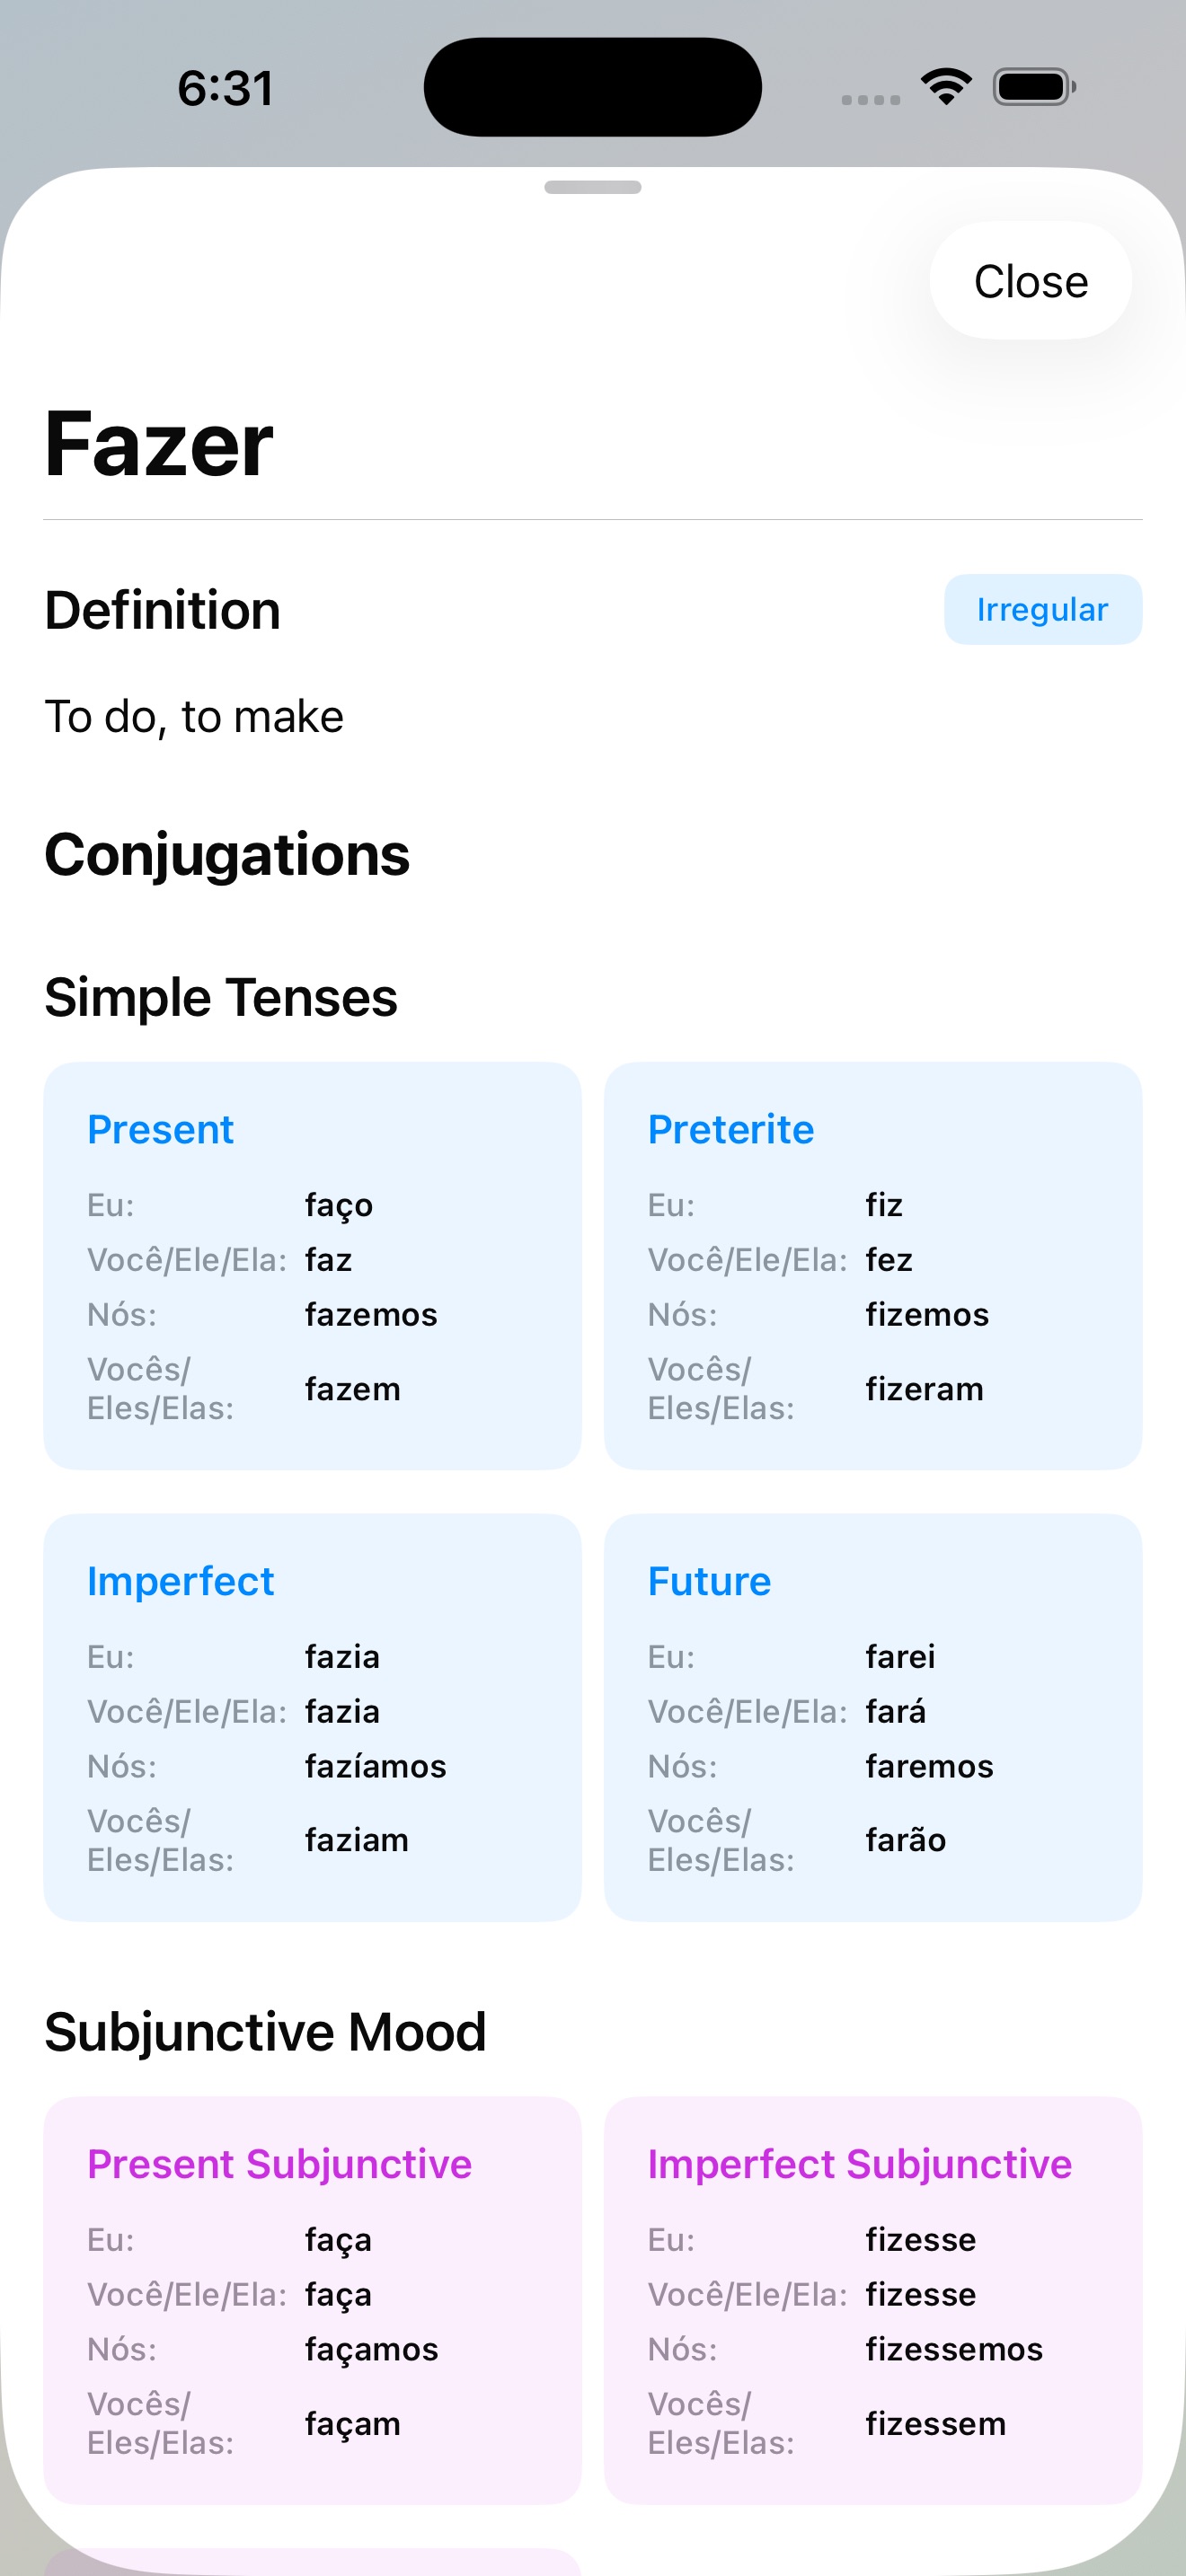The height and width of the screenshot is (2576, 1186).
Task: Tap the Wi-Fi icon in status bar
Action: coord(944,87)
